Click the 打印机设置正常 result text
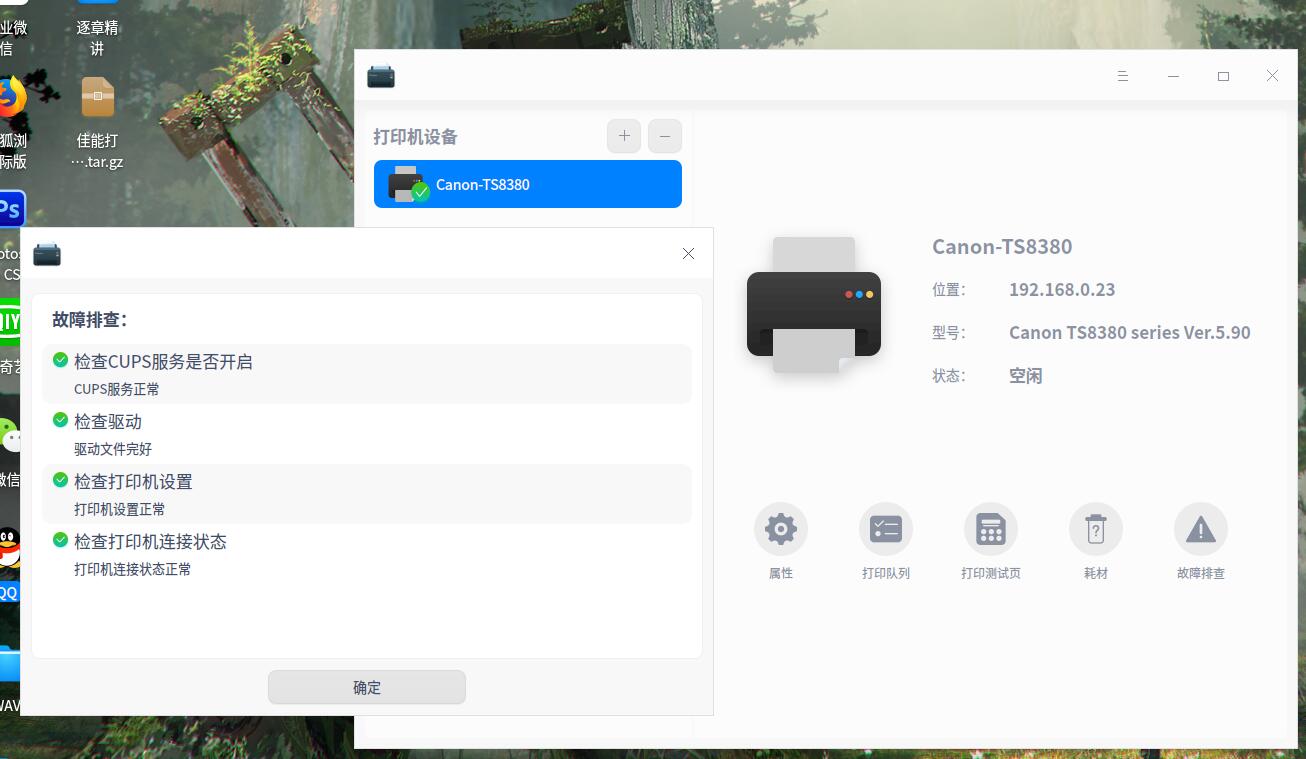1306x759 pixels. click(x=120, y=509)
